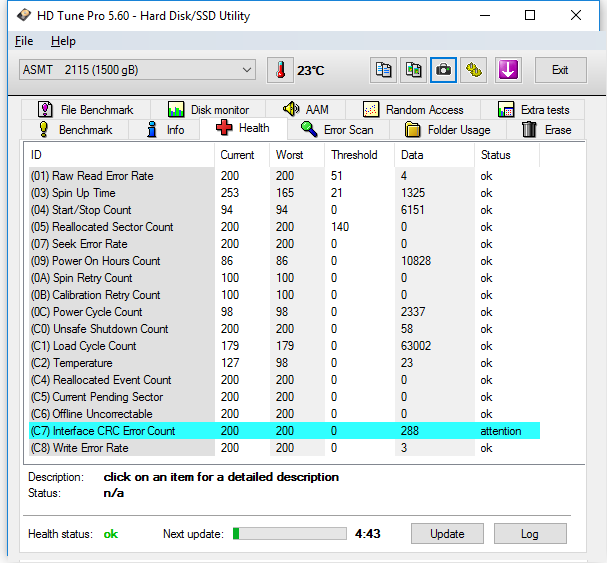Click the thermometer temperature icon
The height and width of the screenshot is (563, 607).
point(281,70)
